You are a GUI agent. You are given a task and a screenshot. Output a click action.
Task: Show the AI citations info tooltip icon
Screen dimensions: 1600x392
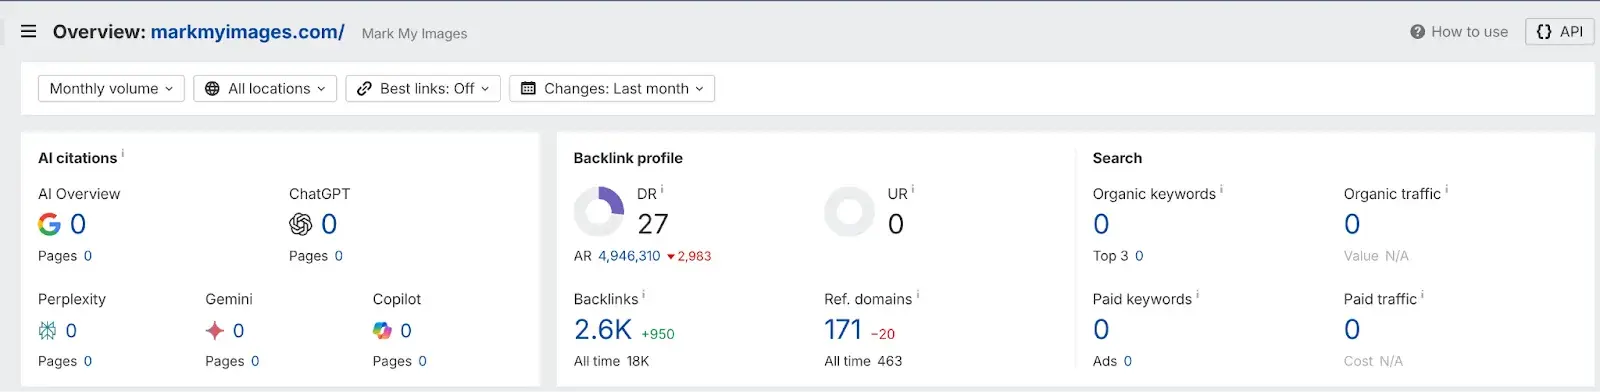pyautogui.click(x=123, y=154)
